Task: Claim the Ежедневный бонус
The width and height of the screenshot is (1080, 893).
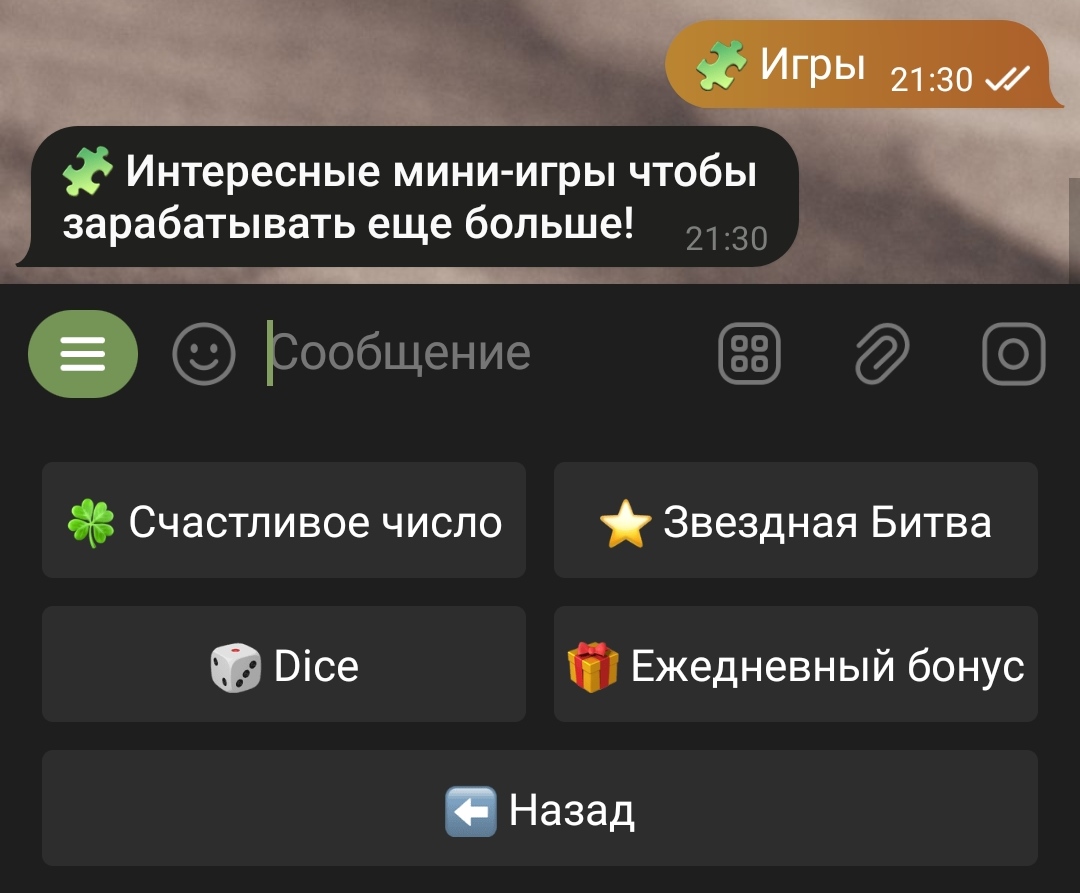Action: tap(796, 664)
